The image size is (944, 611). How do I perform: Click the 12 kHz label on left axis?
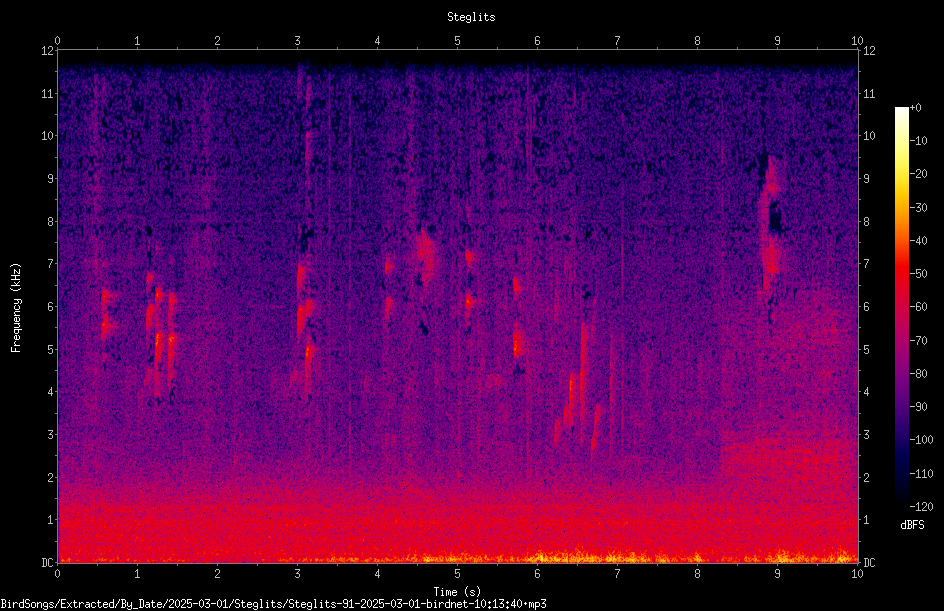pyautogui.click(x=48, y=51)
